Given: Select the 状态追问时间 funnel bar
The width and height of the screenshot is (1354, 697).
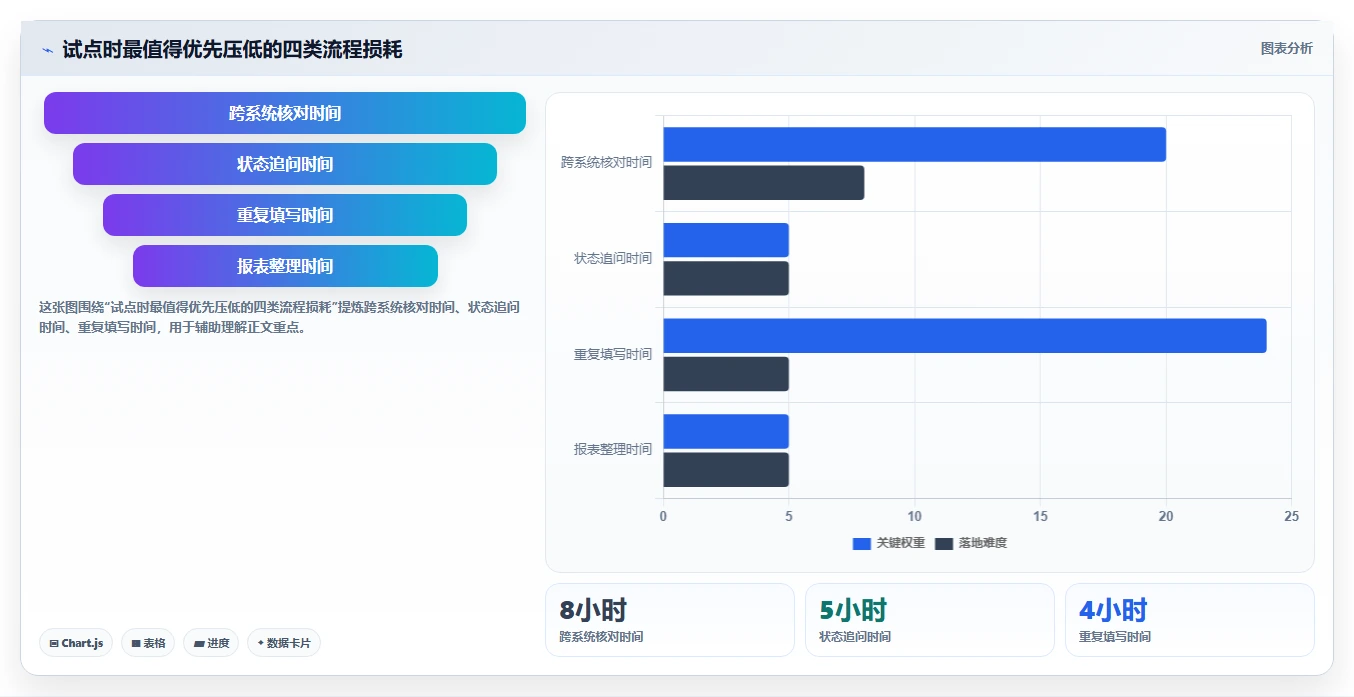Looking at the screenshot, I should point(285,164).
